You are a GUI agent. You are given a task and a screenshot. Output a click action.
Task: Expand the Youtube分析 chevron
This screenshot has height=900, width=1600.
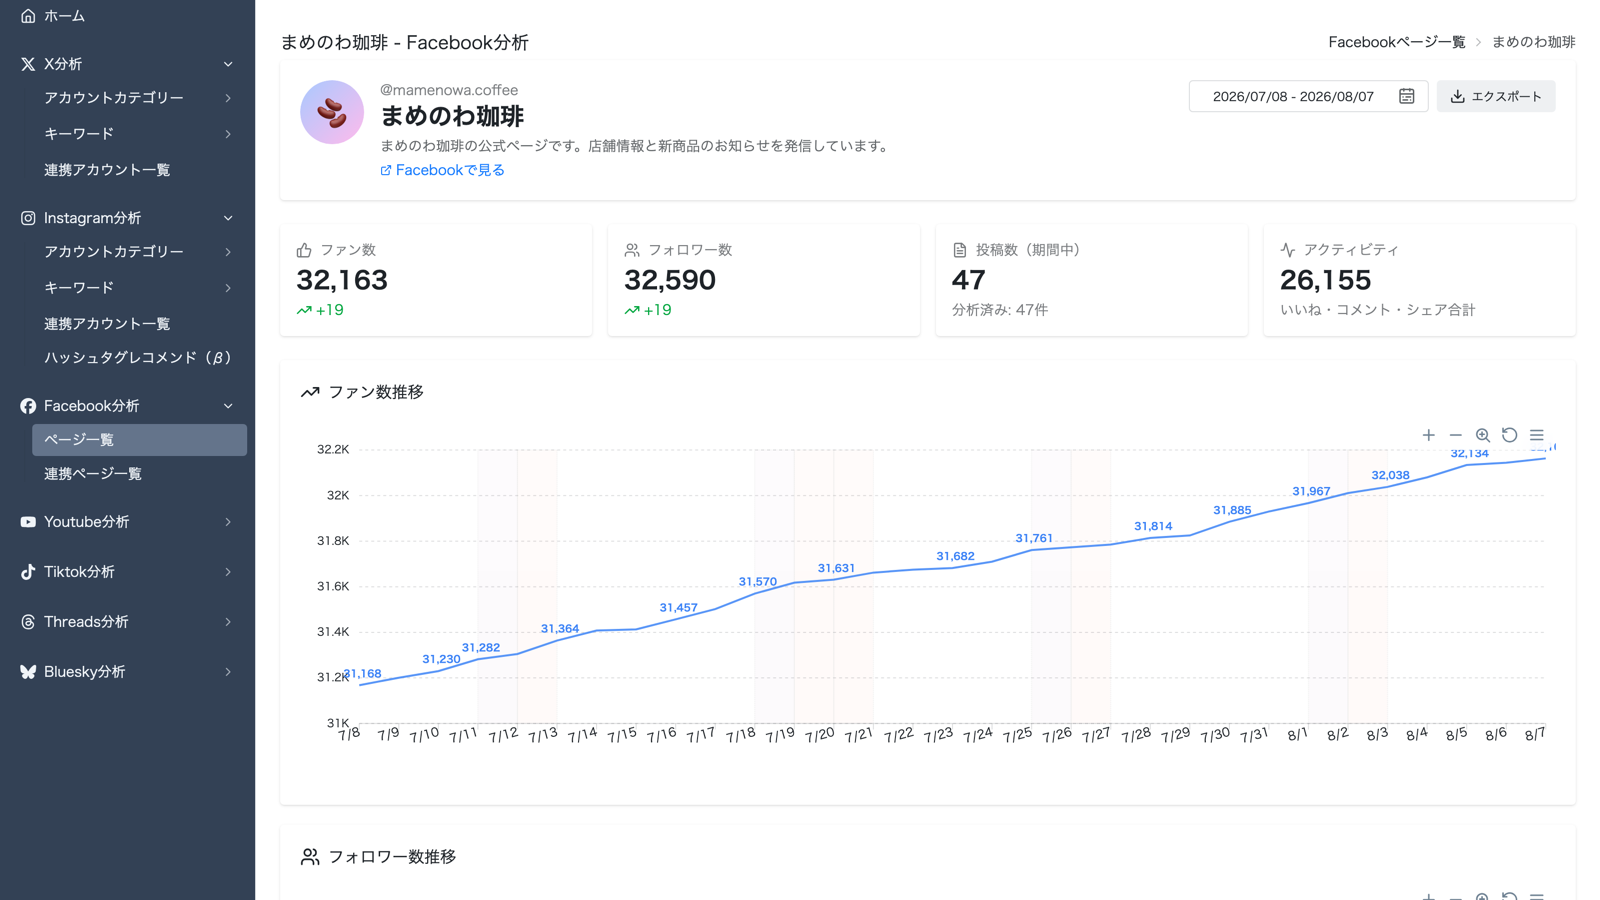(228, 522)
